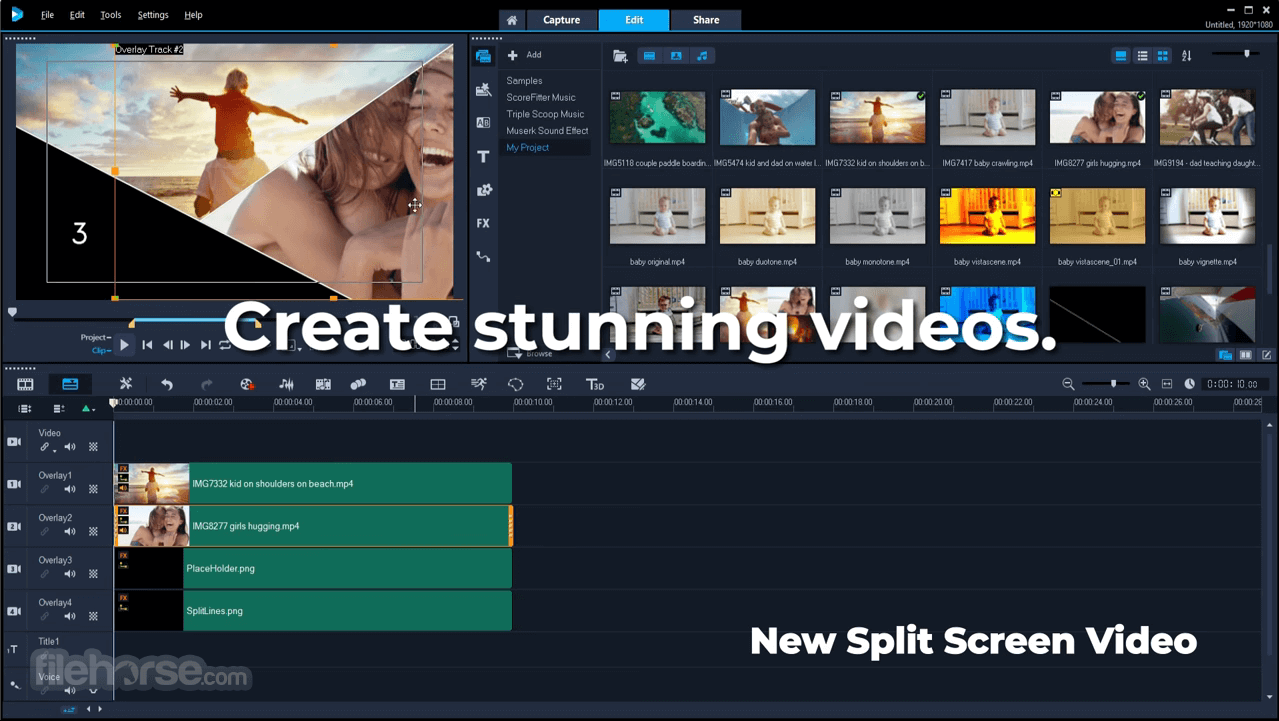Open the customize toolbar tools icon
Image resolution: width=1279 pixels, height=721 pixels.
point(126,384)
